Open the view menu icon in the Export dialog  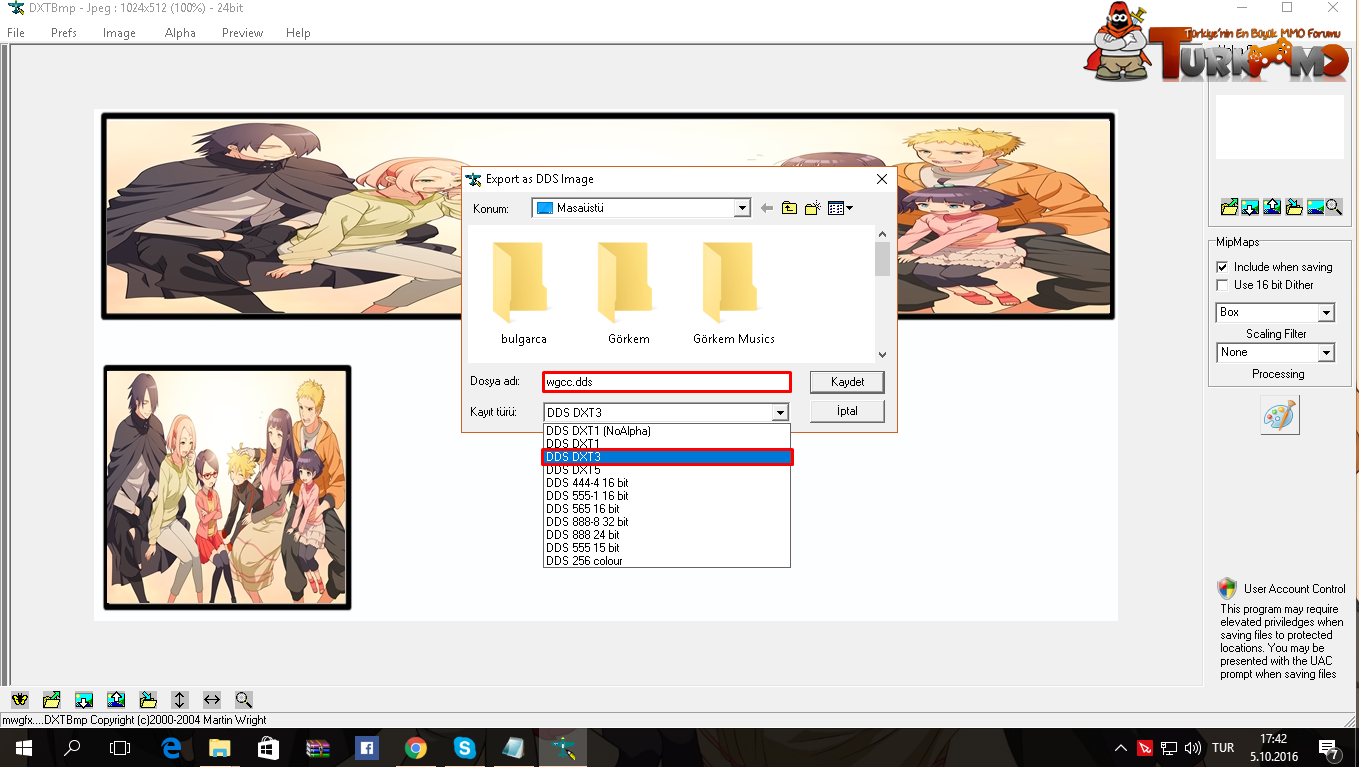point(840,208)
